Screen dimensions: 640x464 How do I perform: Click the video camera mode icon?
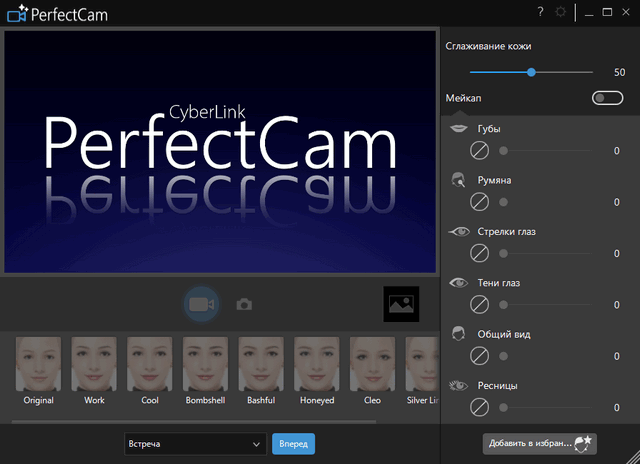202,304
